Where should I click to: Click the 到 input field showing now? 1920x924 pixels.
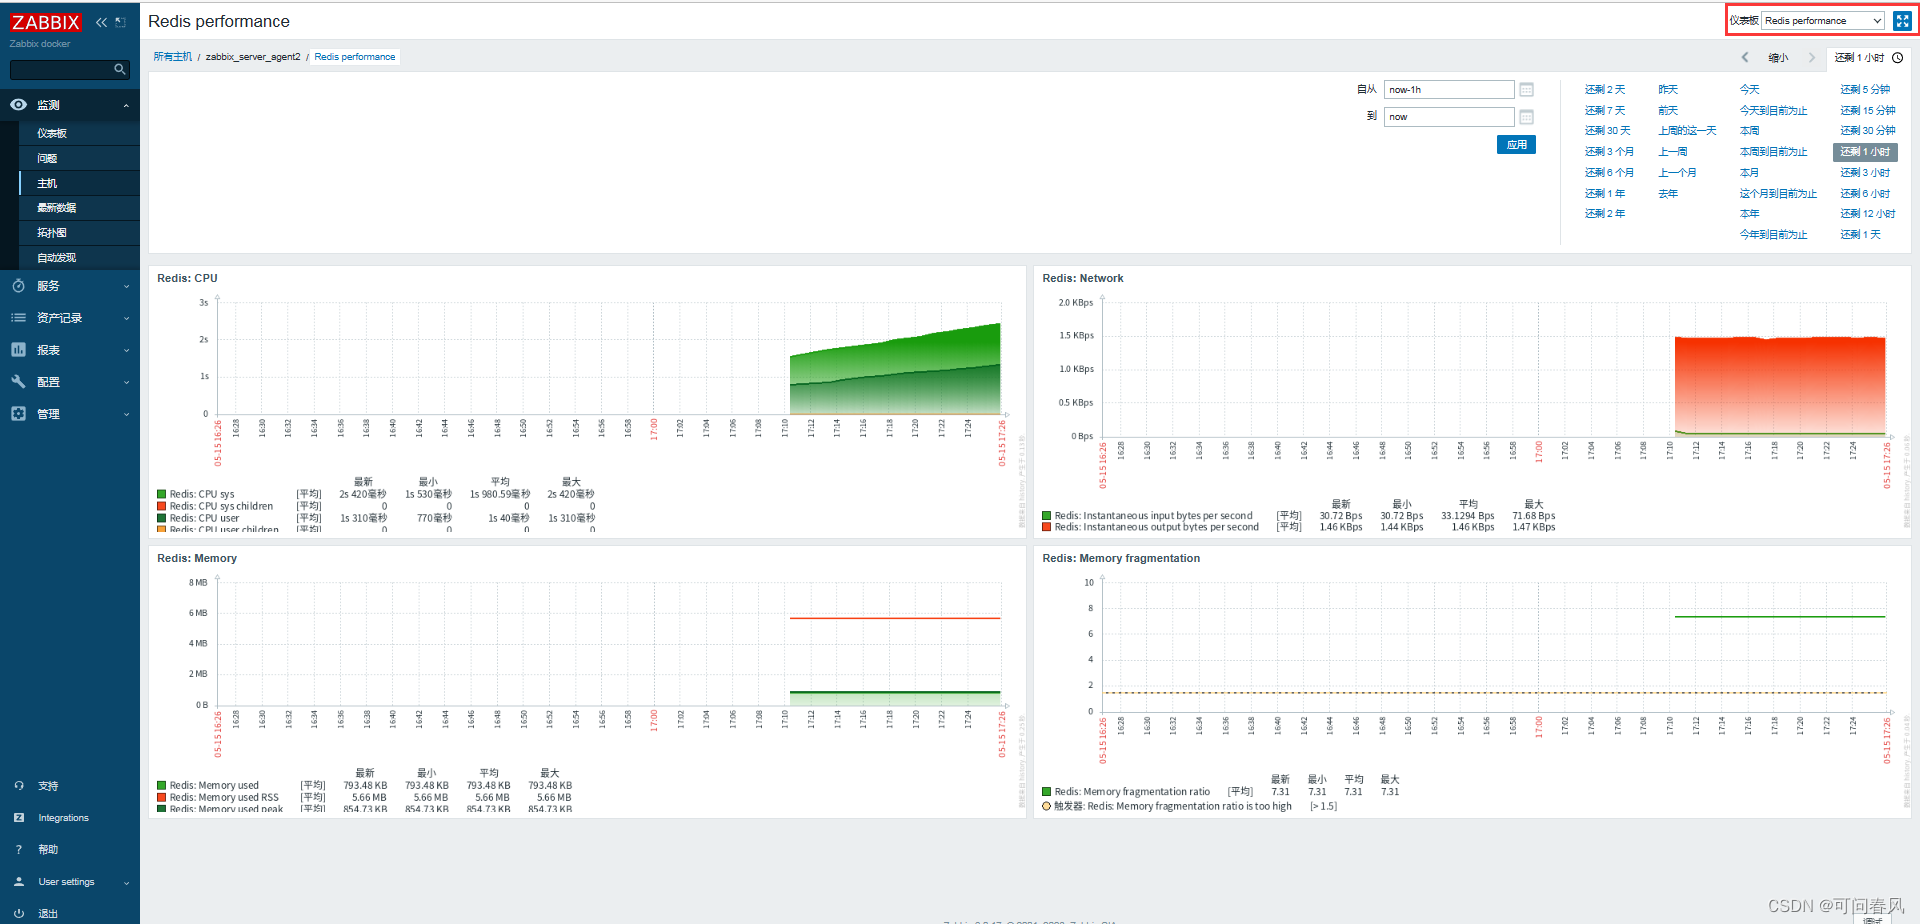(1449, 117)
